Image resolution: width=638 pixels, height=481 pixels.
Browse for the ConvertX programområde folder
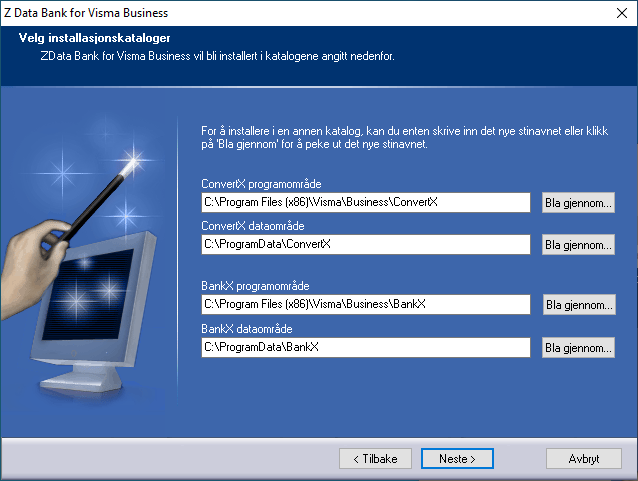pyautogui.click(x=578, y=203)
